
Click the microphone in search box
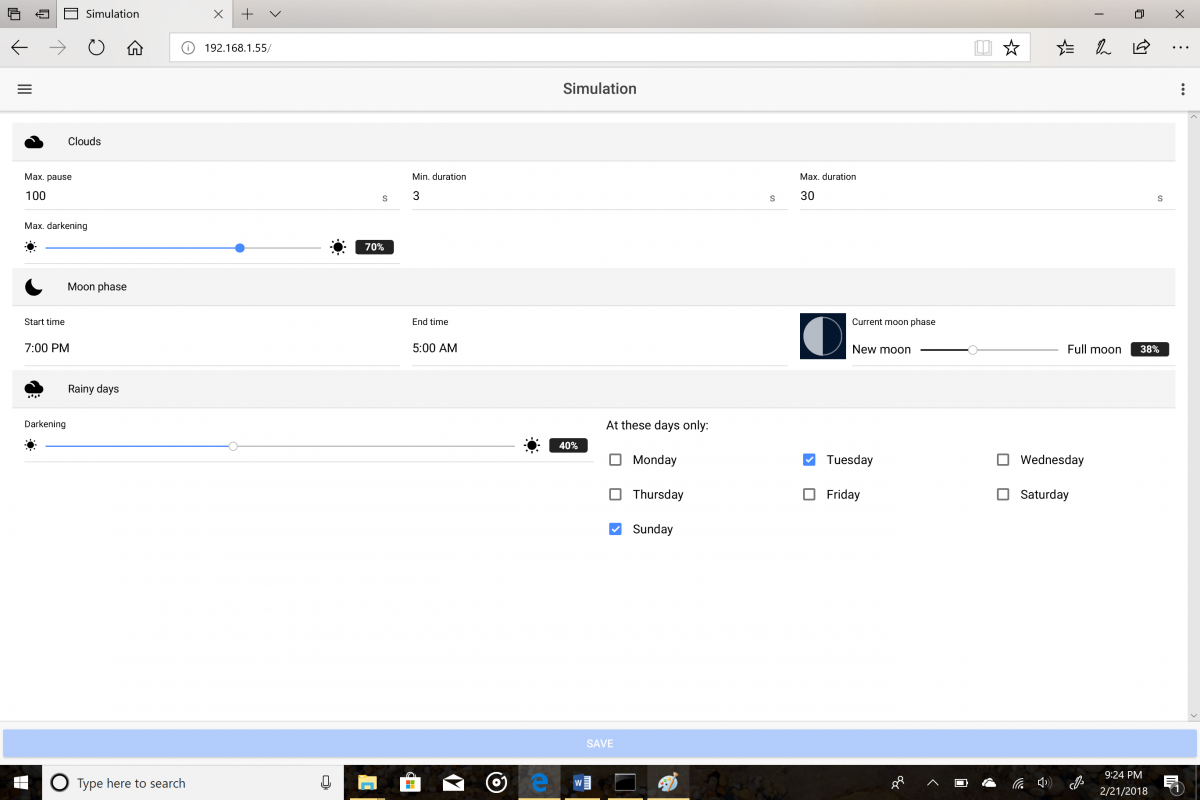326,783
